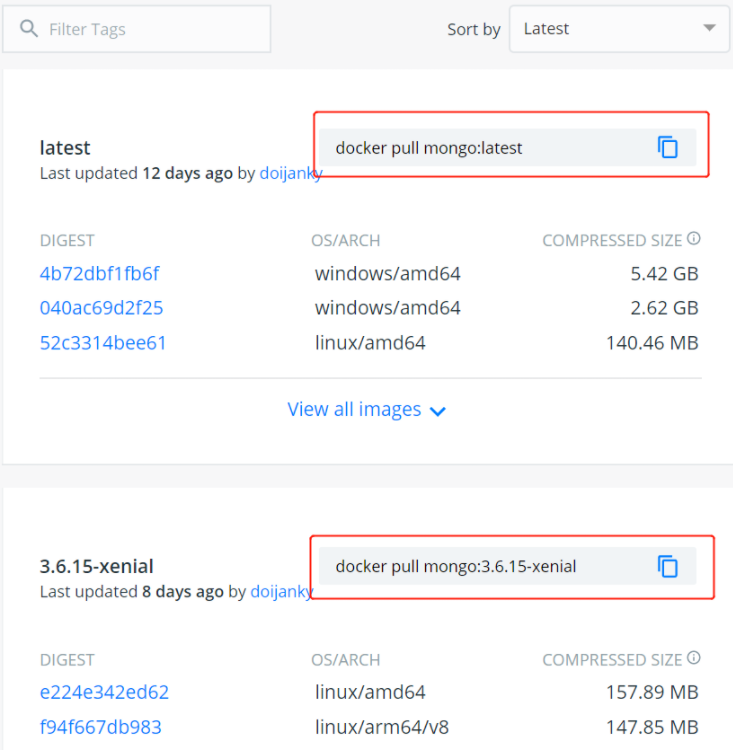The width and height of the screenshot is (733, 750).
Task: Focus the Filter Tags input field
Action: point(137,29)
